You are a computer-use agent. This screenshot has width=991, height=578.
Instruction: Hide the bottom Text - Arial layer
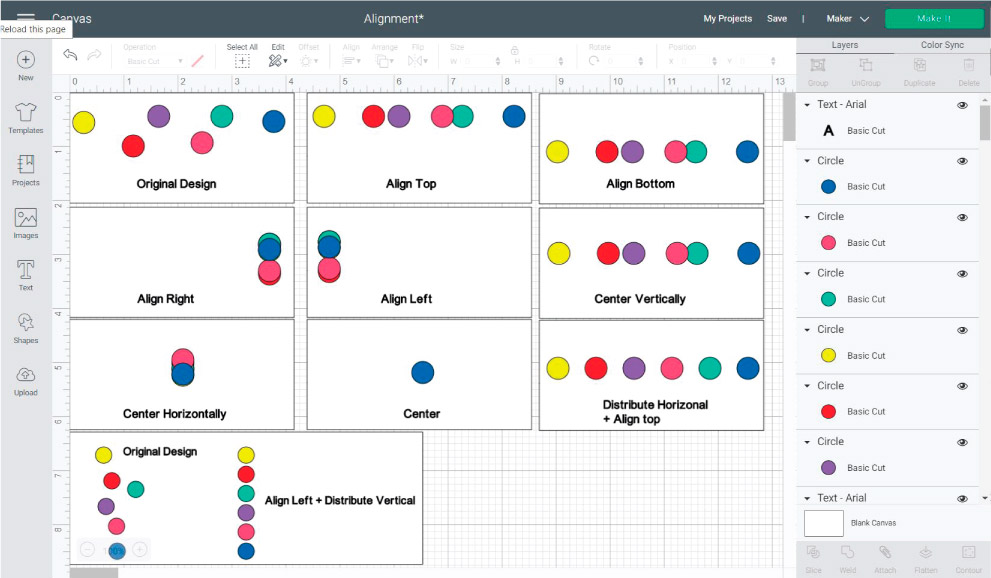[962, 498]
